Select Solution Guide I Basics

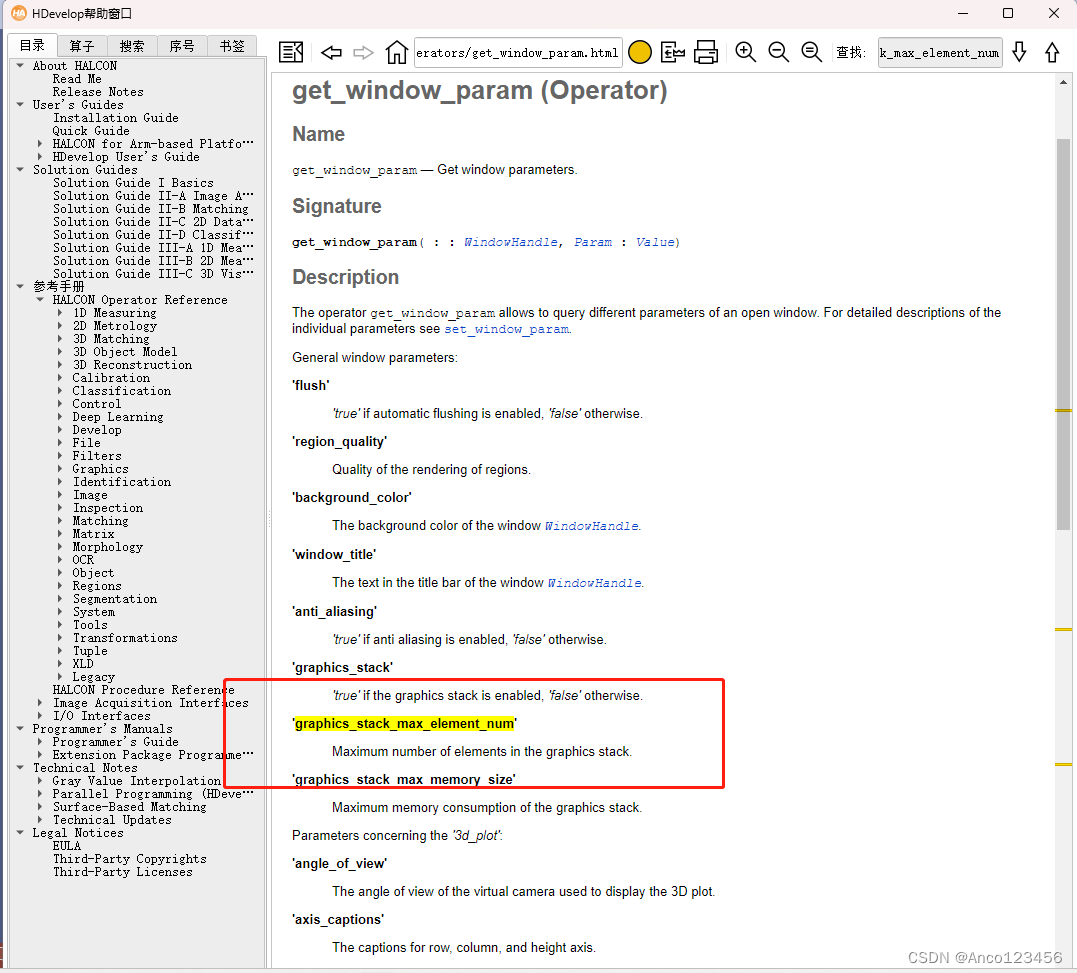133,183
